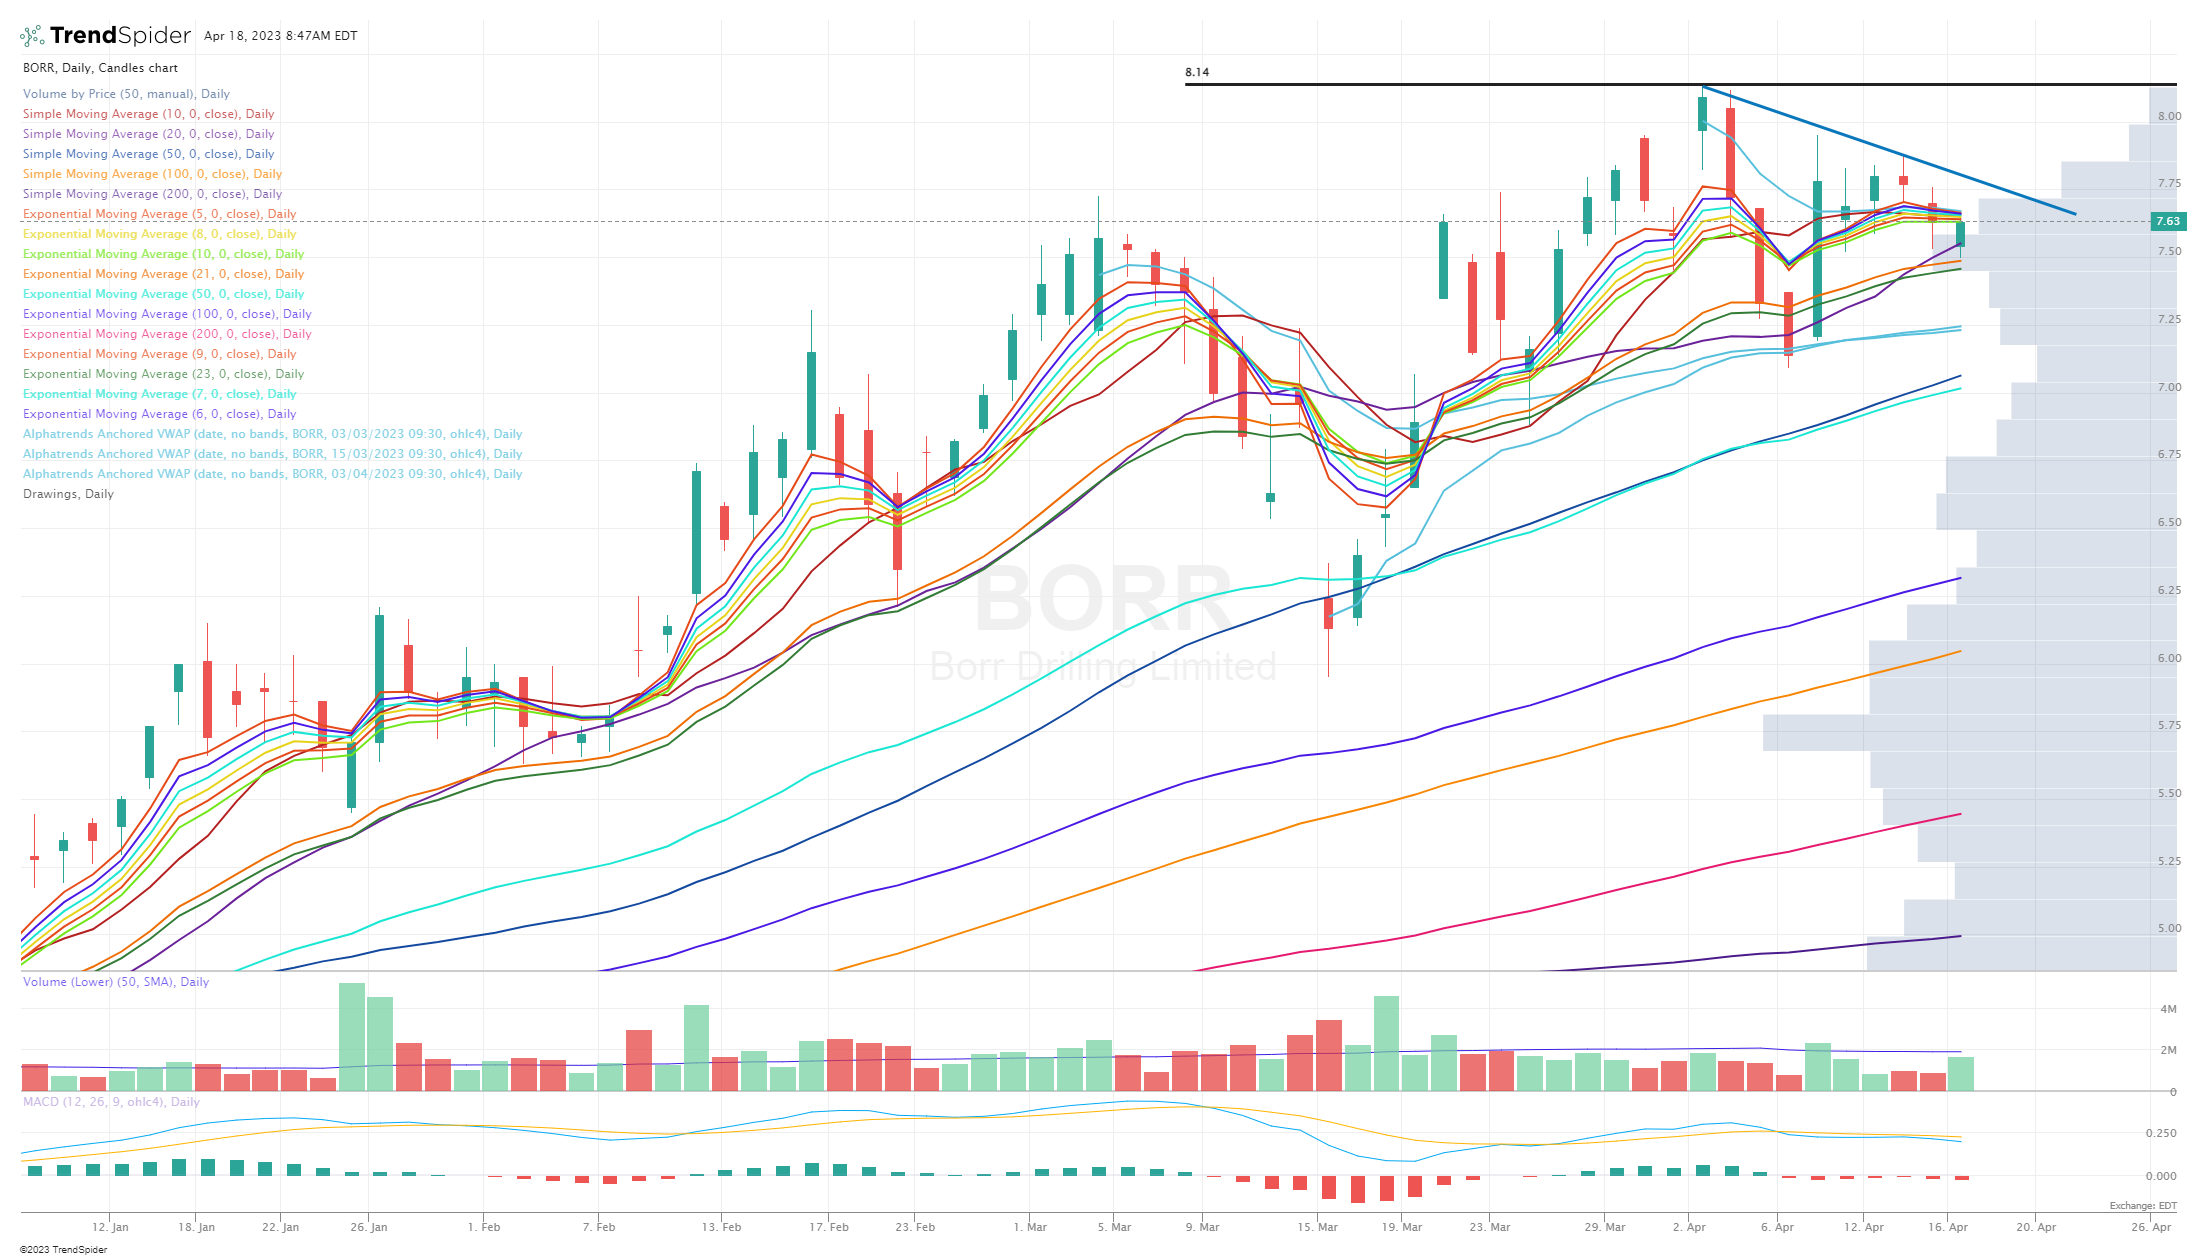
Task: Select 'Exponential Moving Average (6, 0, close)' legend
Action: pyautogui.click(x=159, y=414)
